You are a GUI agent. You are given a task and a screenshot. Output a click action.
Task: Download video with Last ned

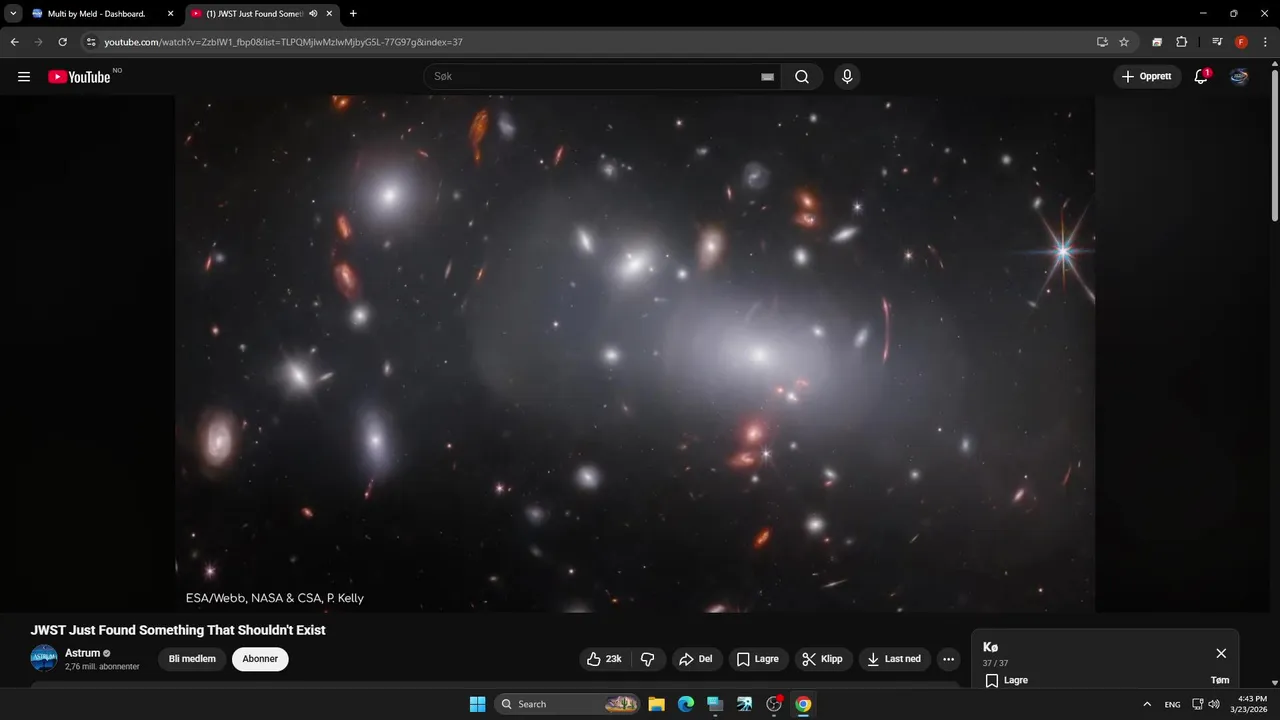point(895,659)
